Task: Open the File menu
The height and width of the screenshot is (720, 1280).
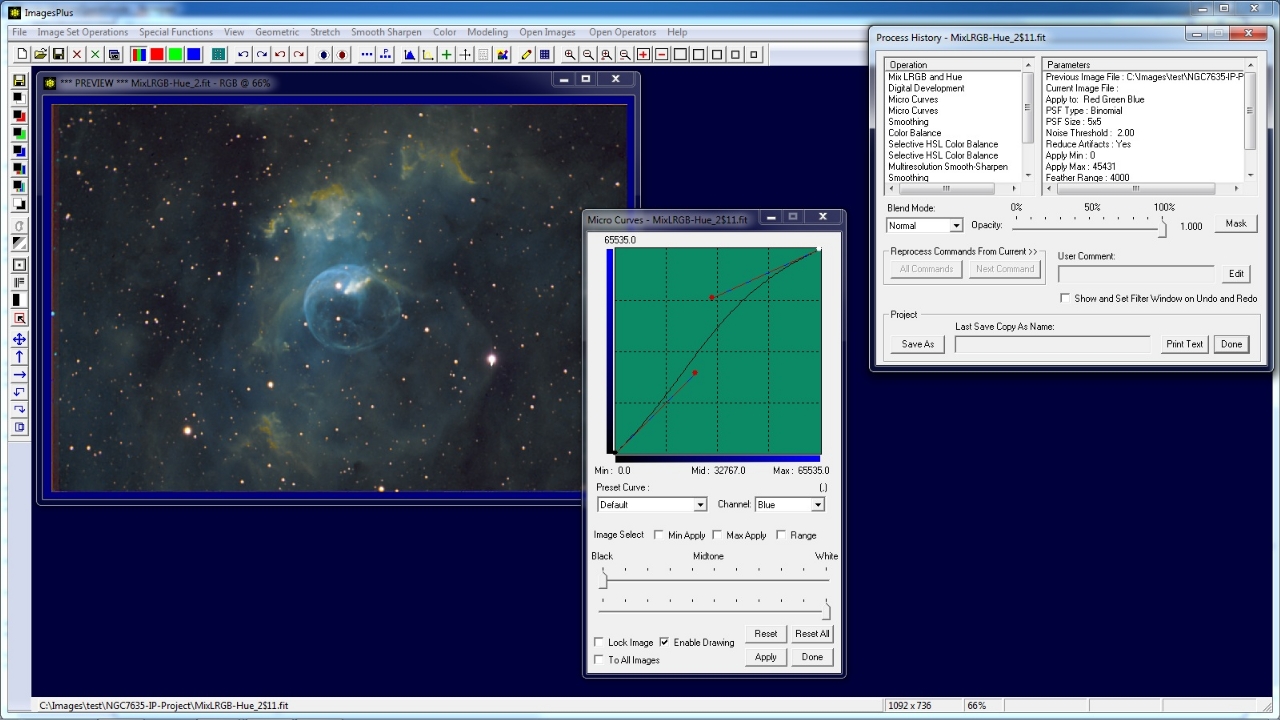Action: point(20,32)
